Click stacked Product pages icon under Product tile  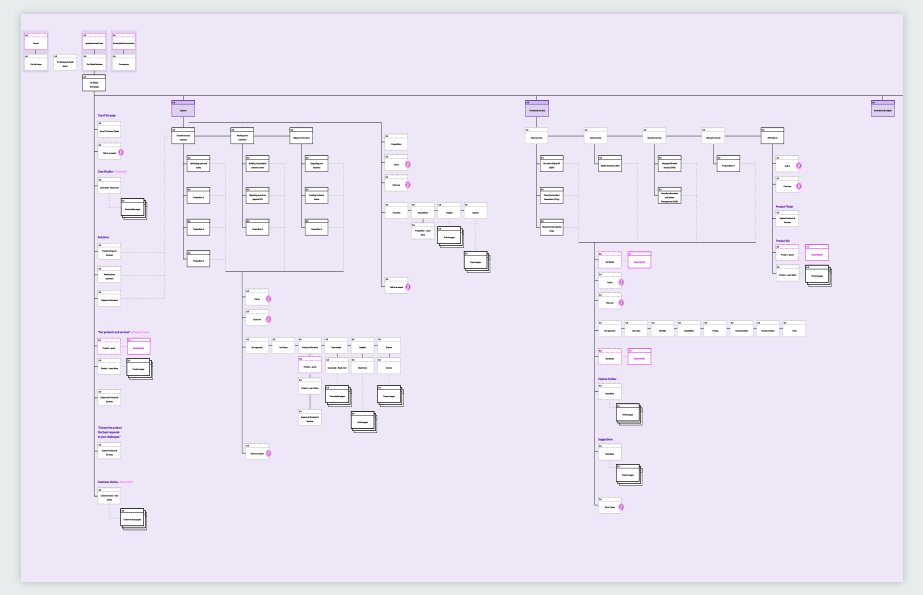pos(818,274)
